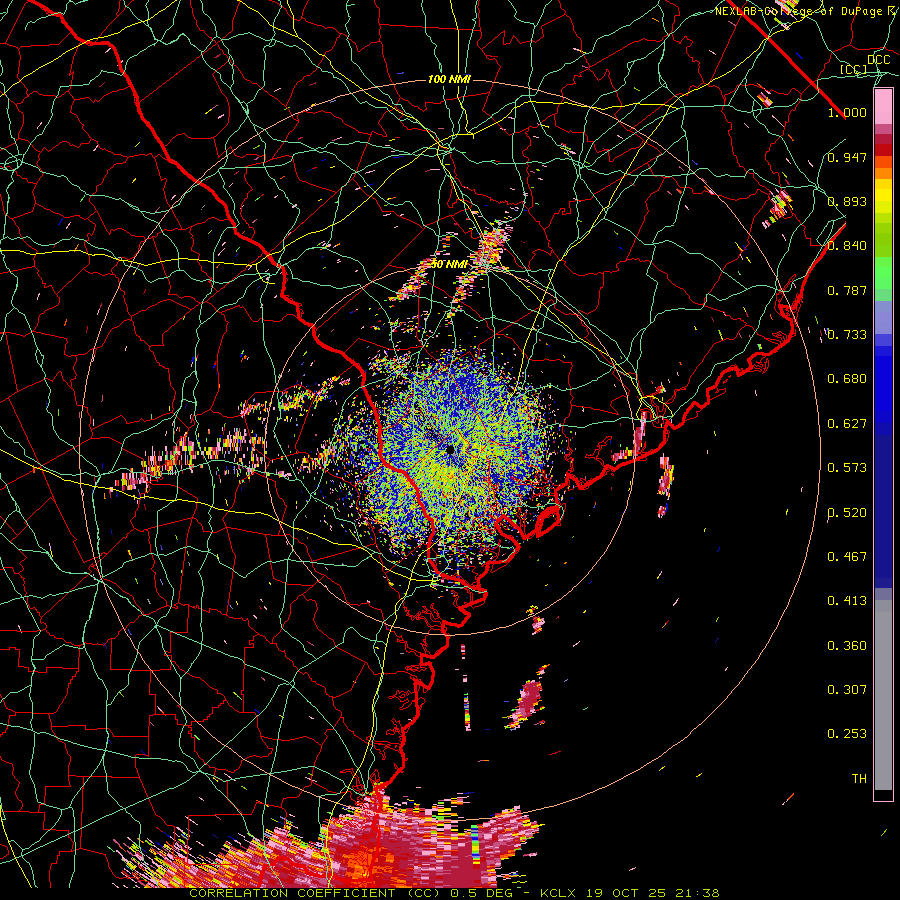900x900 pixels.
Task: Pick the gray segment of the color bar
Action: [883, 695]
